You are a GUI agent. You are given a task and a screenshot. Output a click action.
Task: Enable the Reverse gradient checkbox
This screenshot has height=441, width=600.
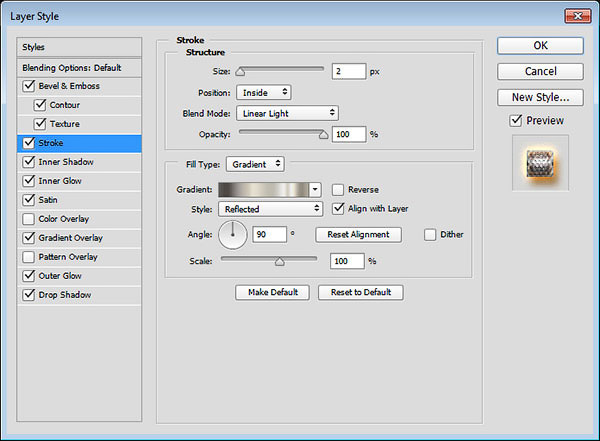pos(338,189)
